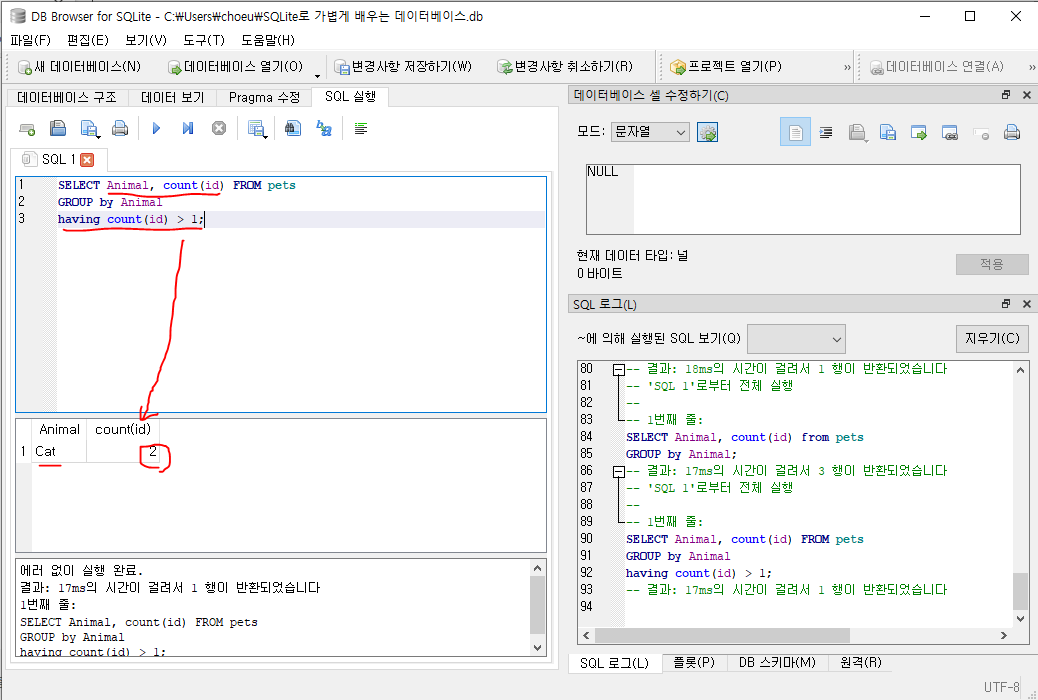The width and height of the screenshot is (1038, 700).
Task: Toggle word wrap in cell editor
Action: tap(795, 132)
